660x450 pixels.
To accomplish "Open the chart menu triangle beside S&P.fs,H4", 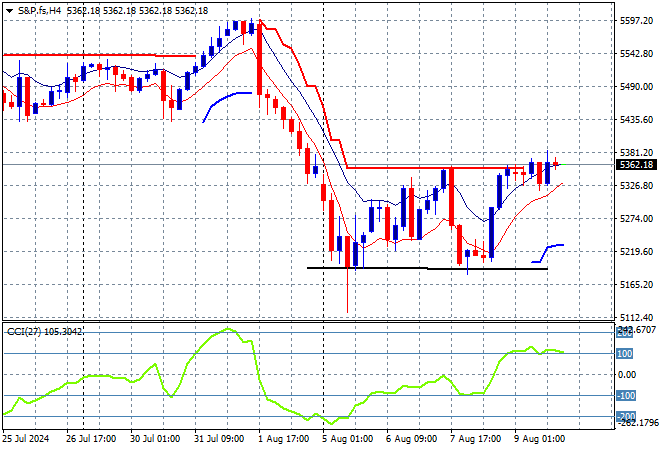I will point(9,11).
